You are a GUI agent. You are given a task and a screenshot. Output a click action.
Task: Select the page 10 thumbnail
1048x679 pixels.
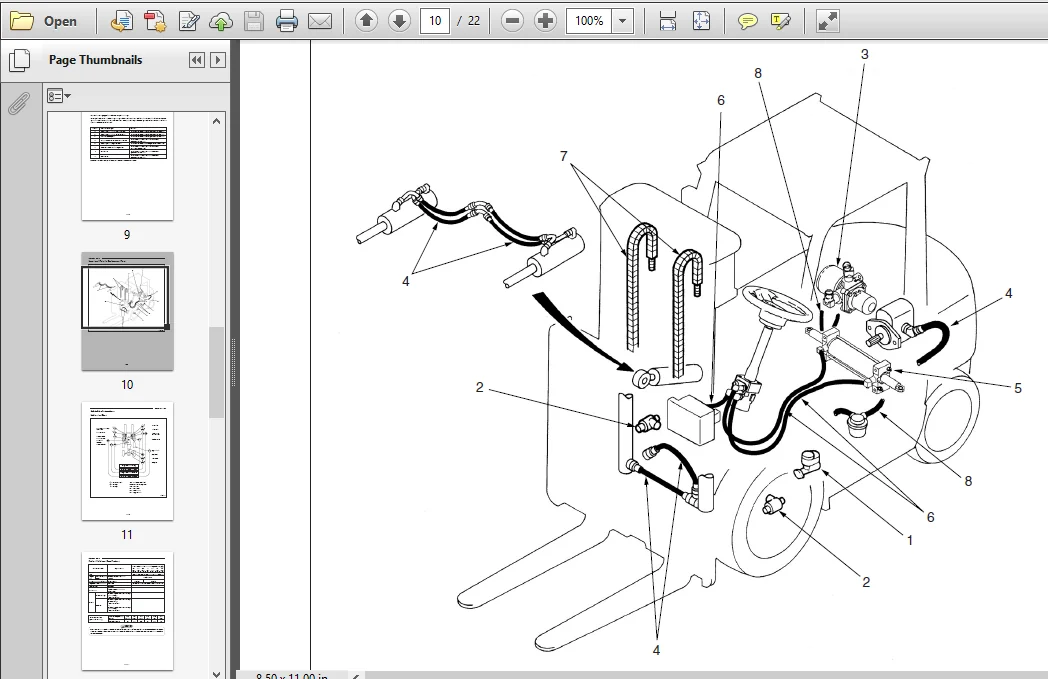127,311
